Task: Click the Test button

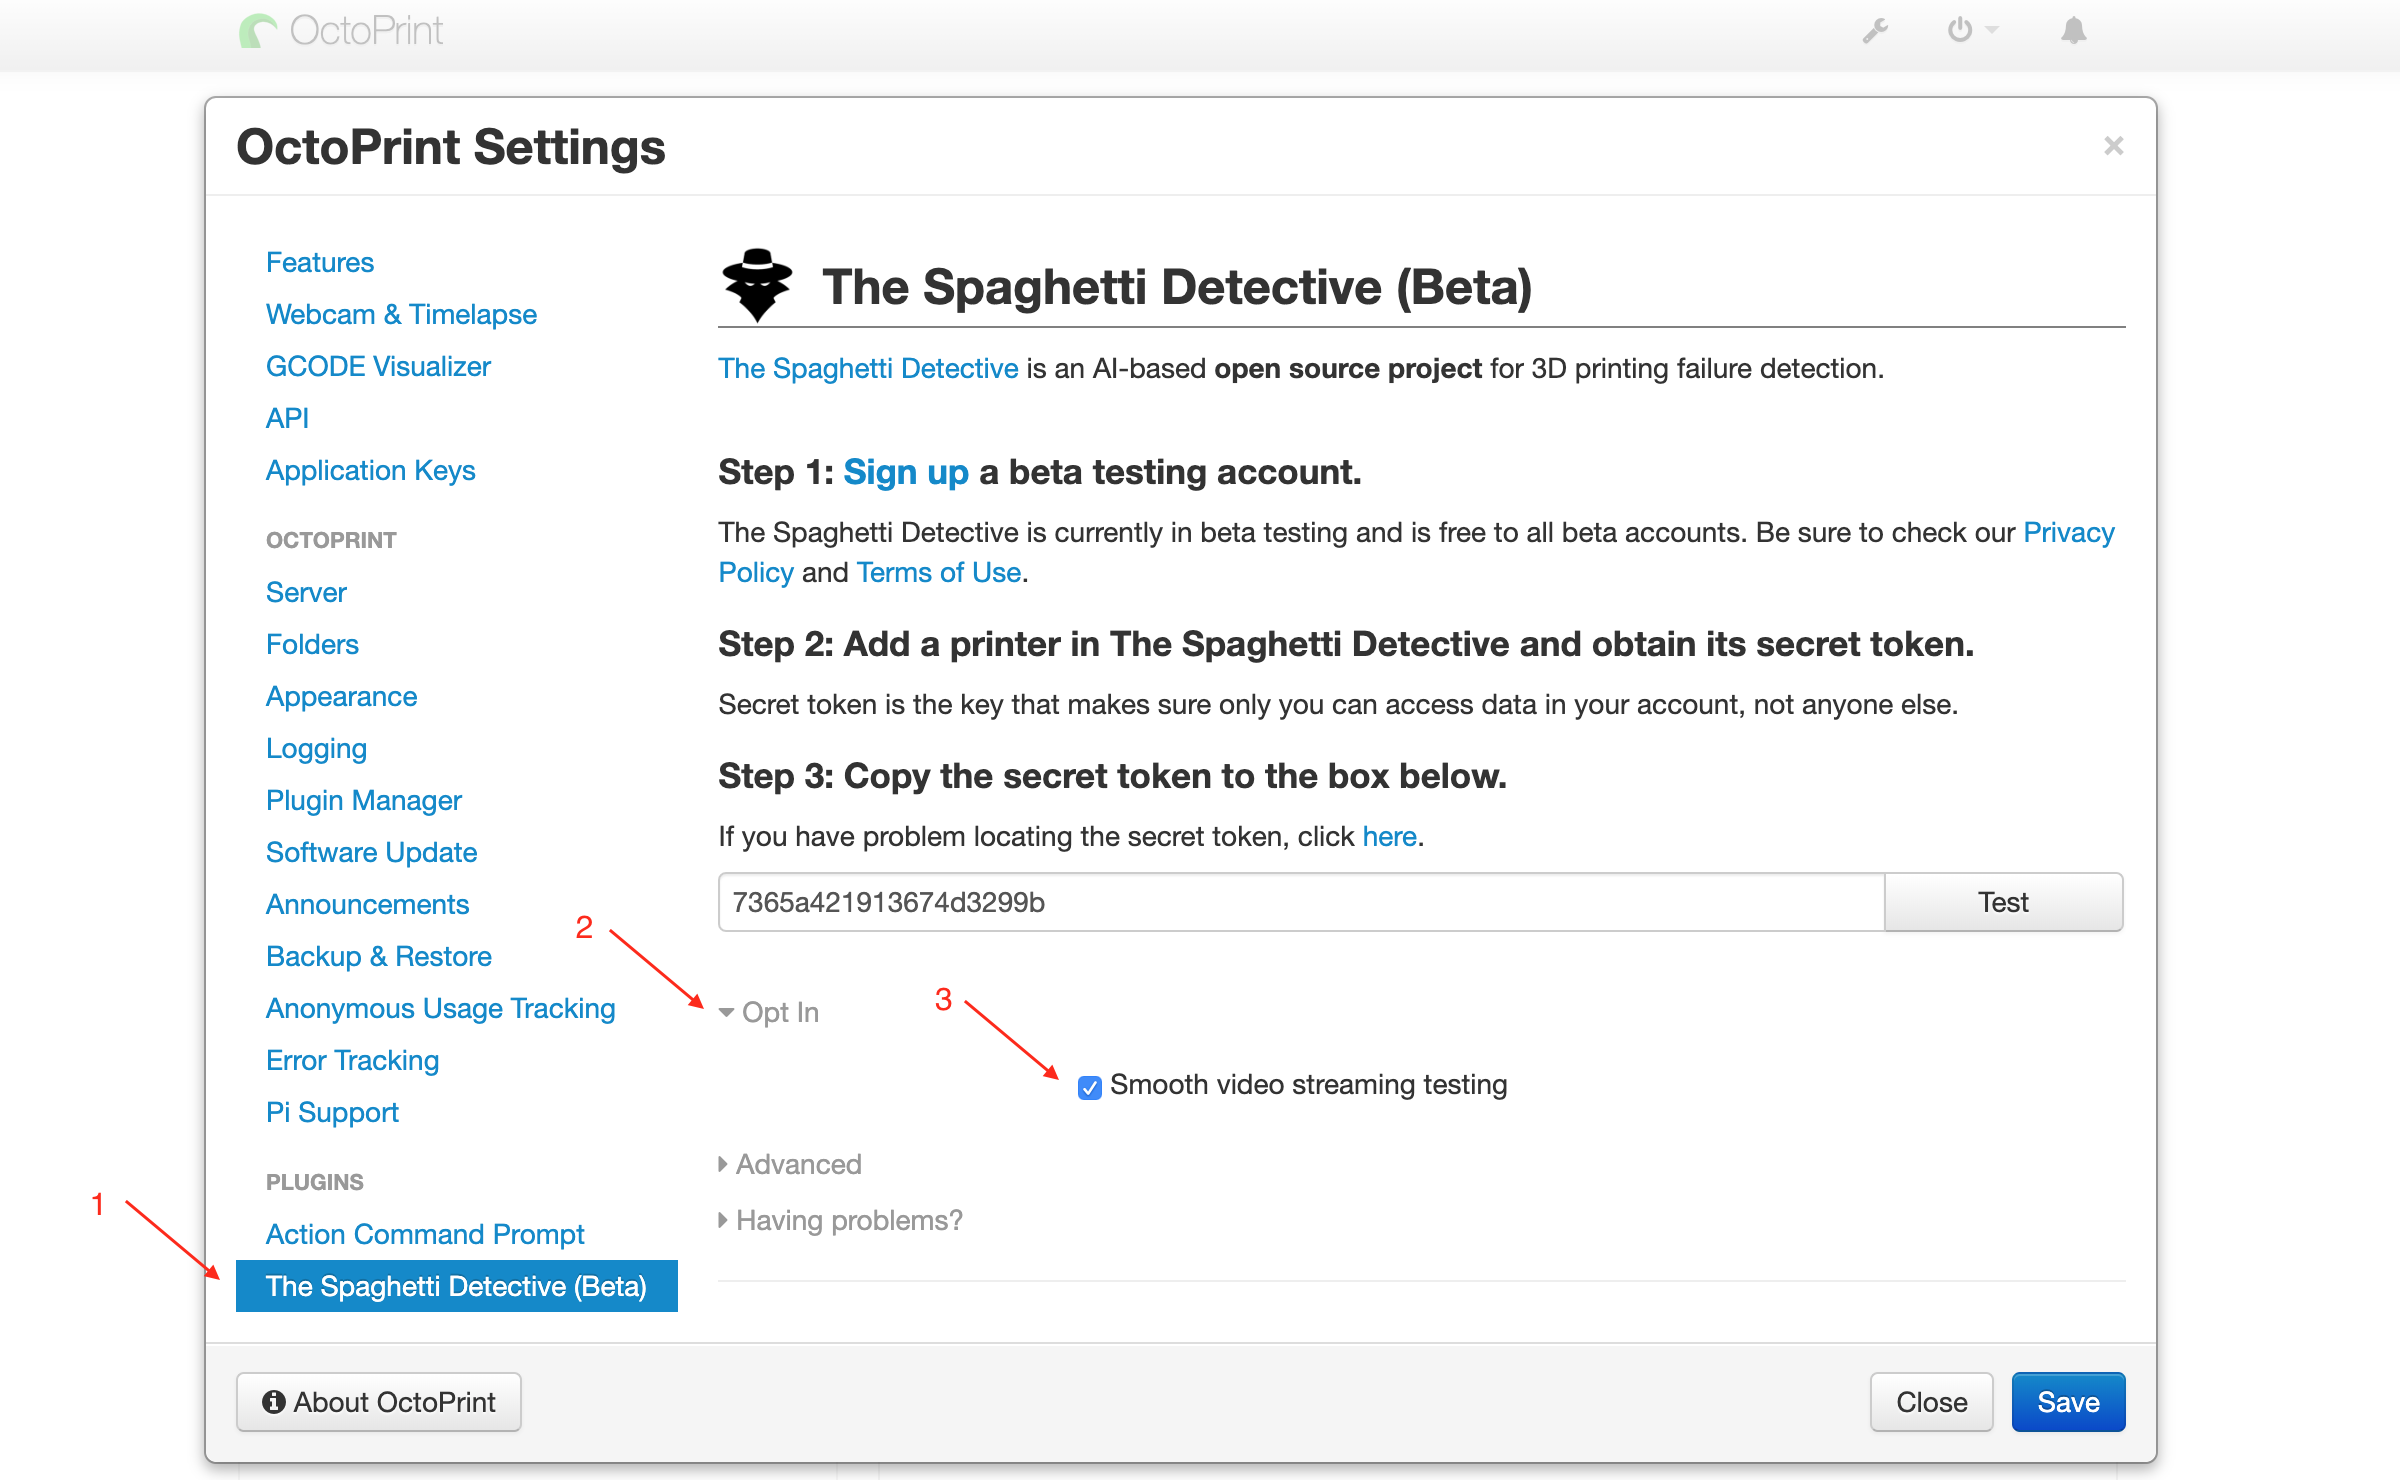Action: (x=2003, y=902)
